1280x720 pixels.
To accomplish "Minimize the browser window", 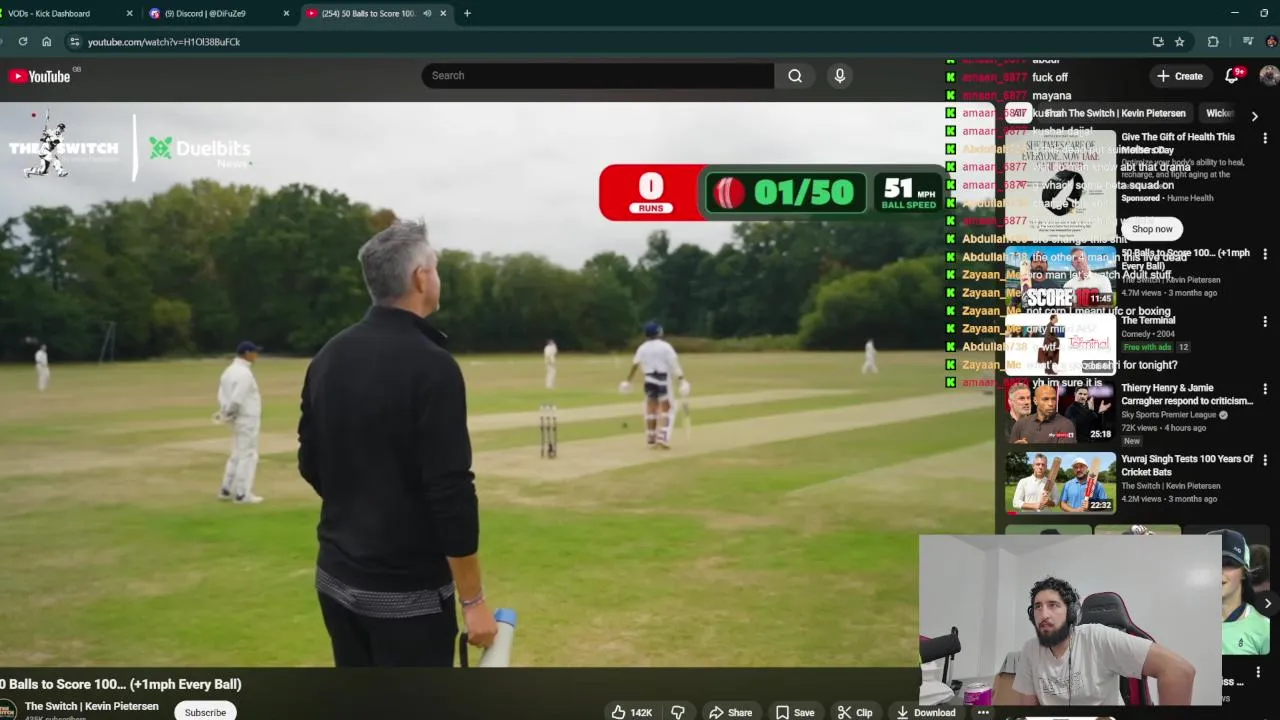I will 1235,13.
